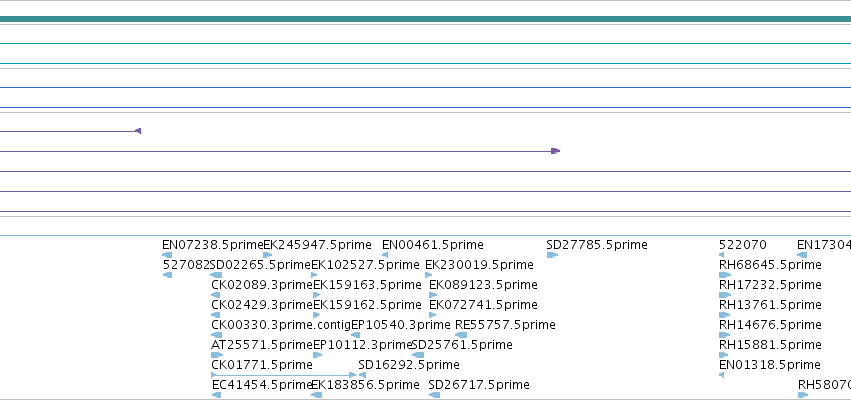Select the EN00461.5prime feature label

tap(433, 245)
